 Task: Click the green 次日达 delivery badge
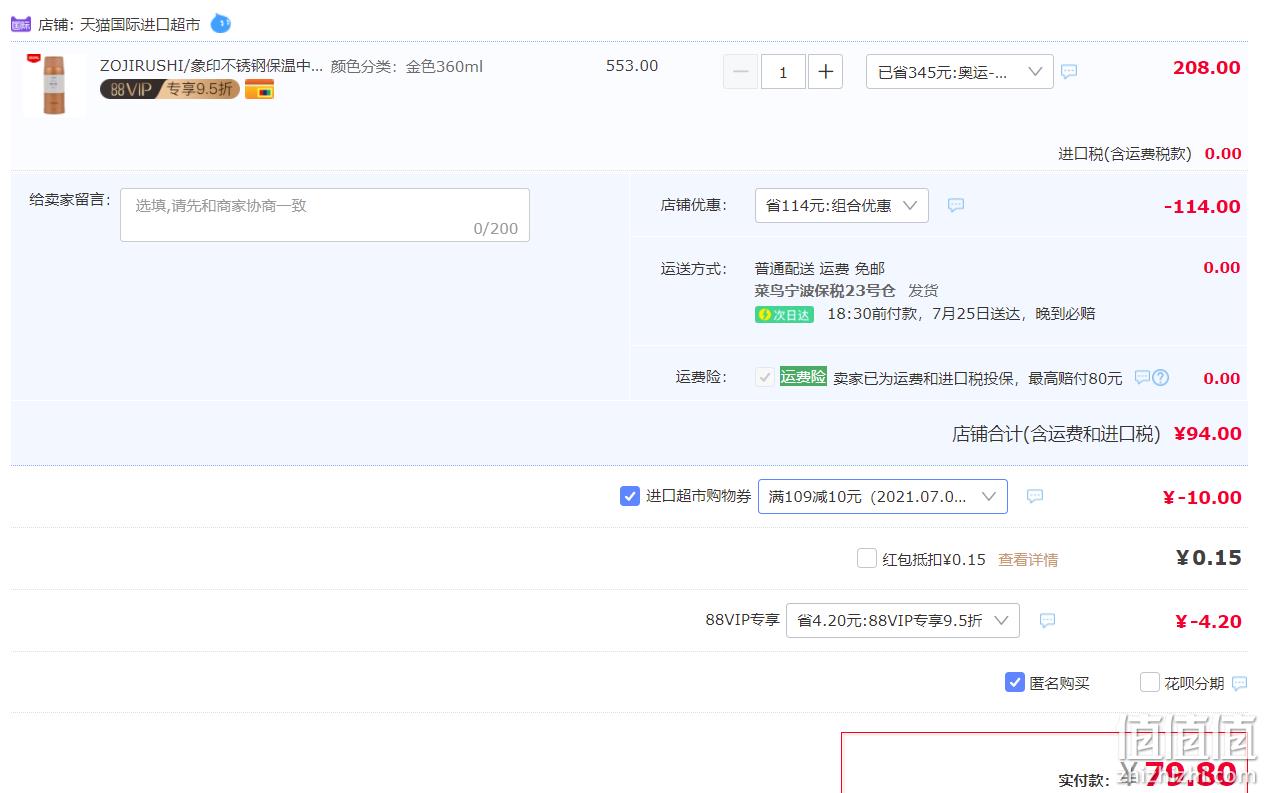click(784, 314)
